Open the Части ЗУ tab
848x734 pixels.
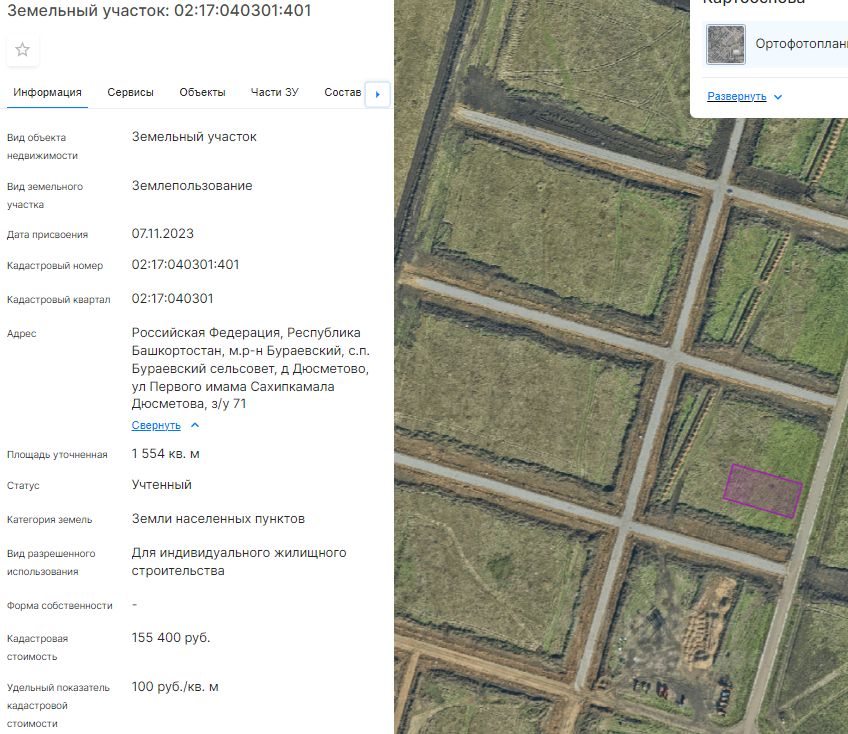[274, 92]
